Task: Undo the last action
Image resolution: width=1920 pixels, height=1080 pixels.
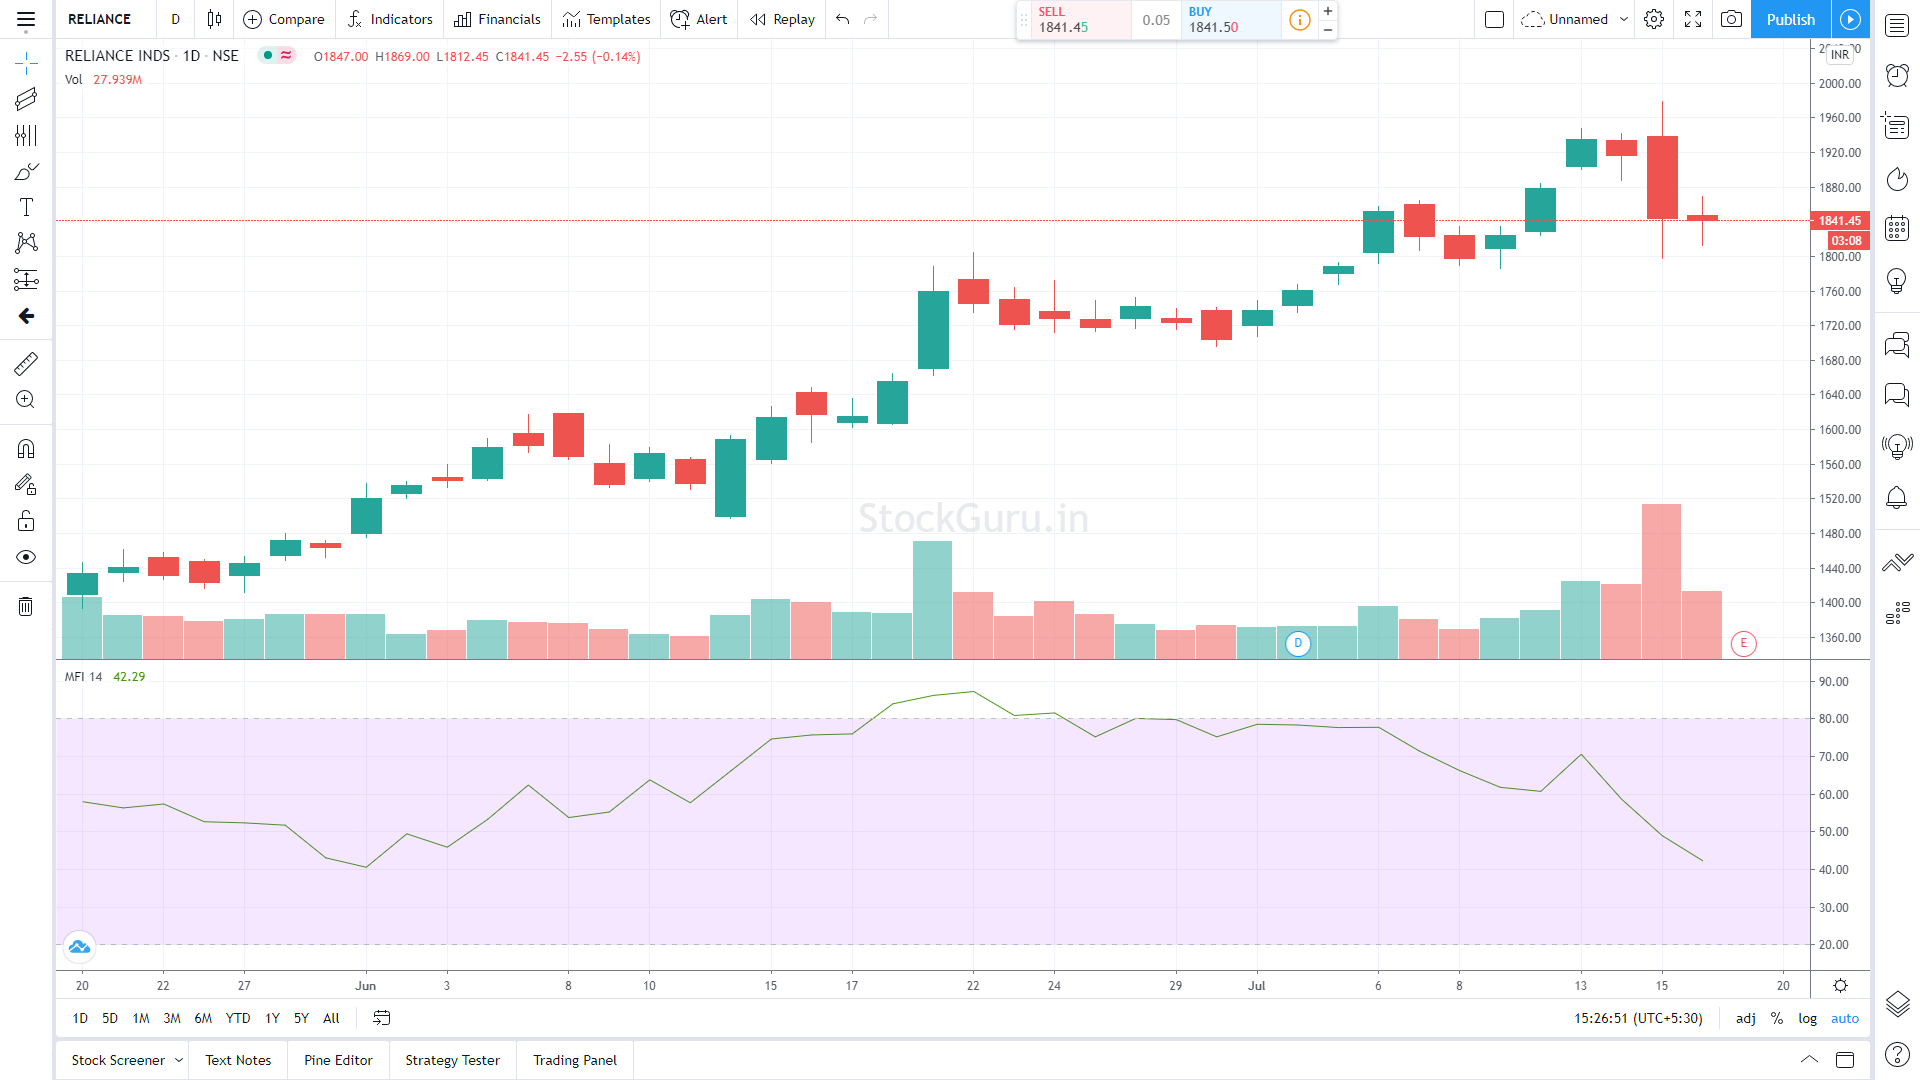Action: 843,19
